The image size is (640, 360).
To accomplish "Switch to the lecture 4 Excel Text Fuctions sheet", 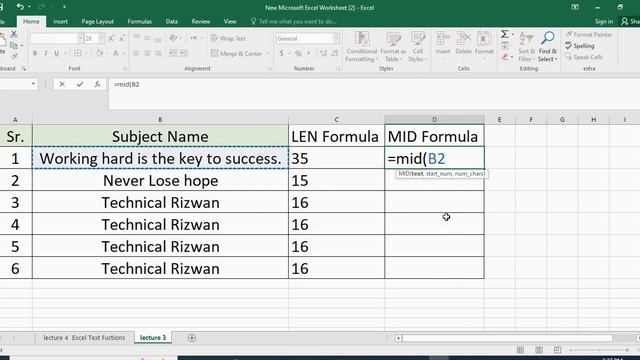I will 84,338.
